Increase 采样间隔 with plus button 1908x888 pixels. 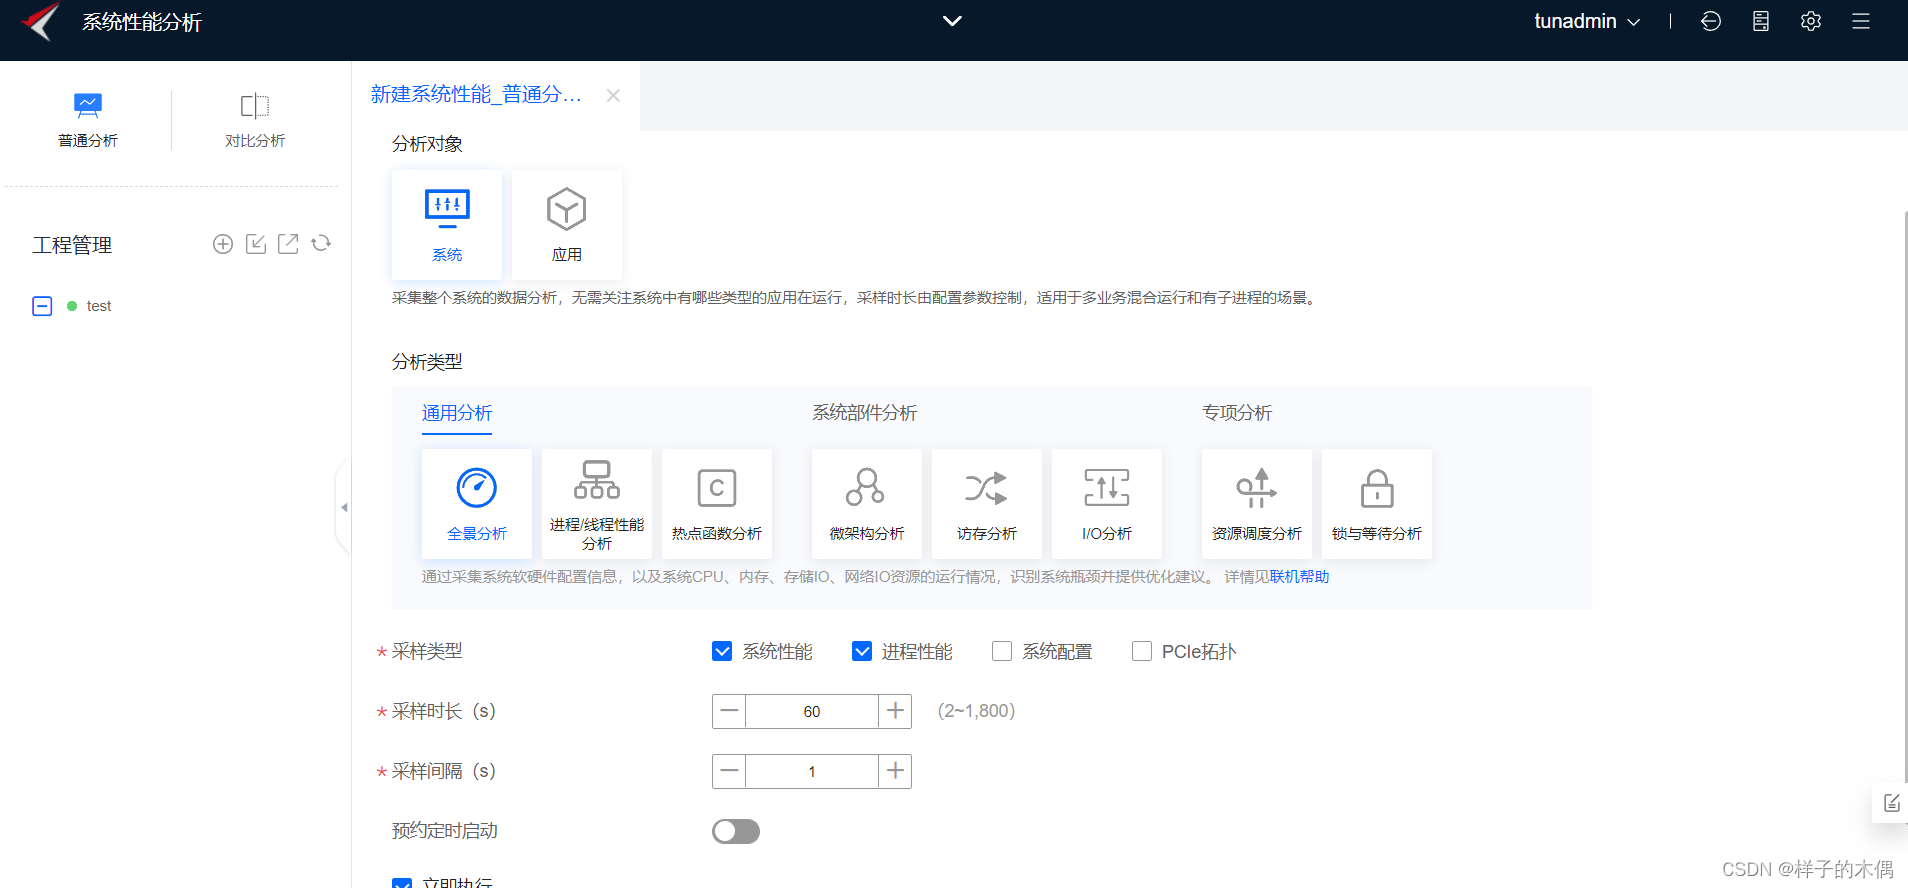(895, 771)
